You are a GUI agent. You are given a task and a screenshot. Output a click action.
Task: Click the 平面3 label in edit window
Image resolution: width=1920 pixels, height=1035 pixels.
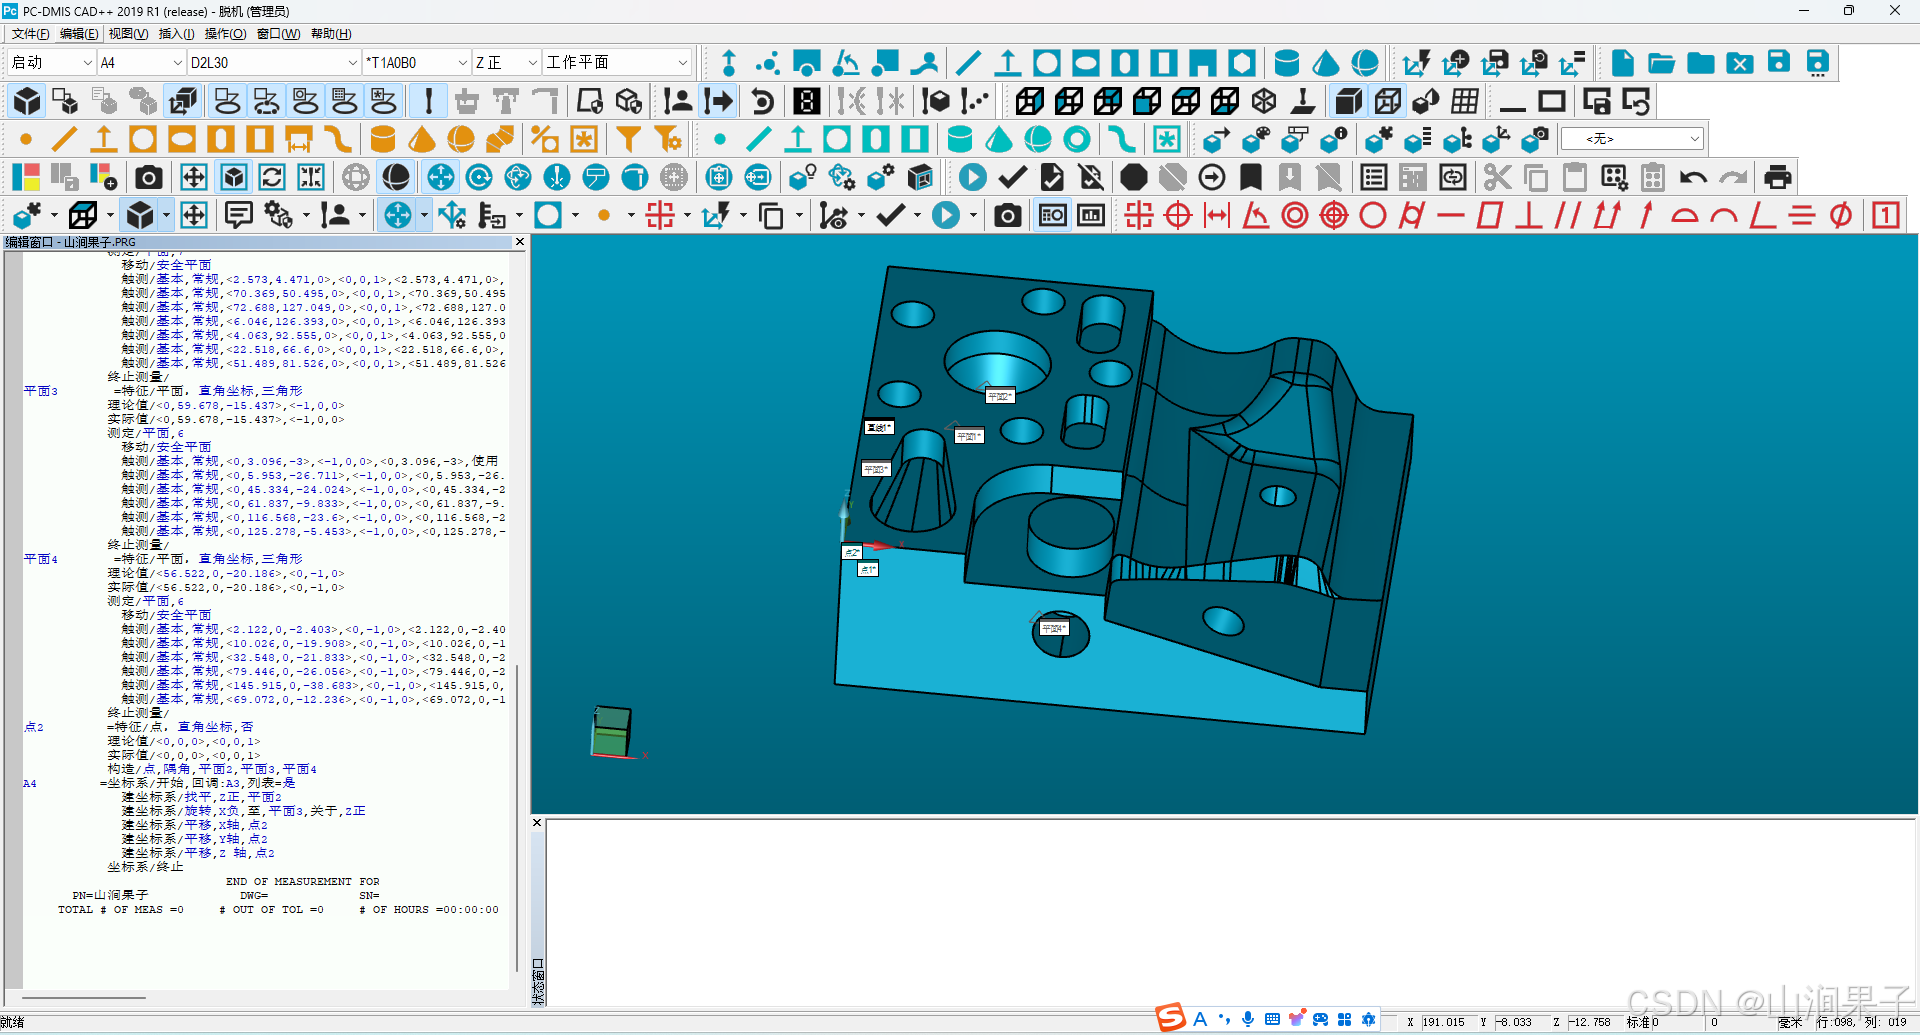[41, 391]
